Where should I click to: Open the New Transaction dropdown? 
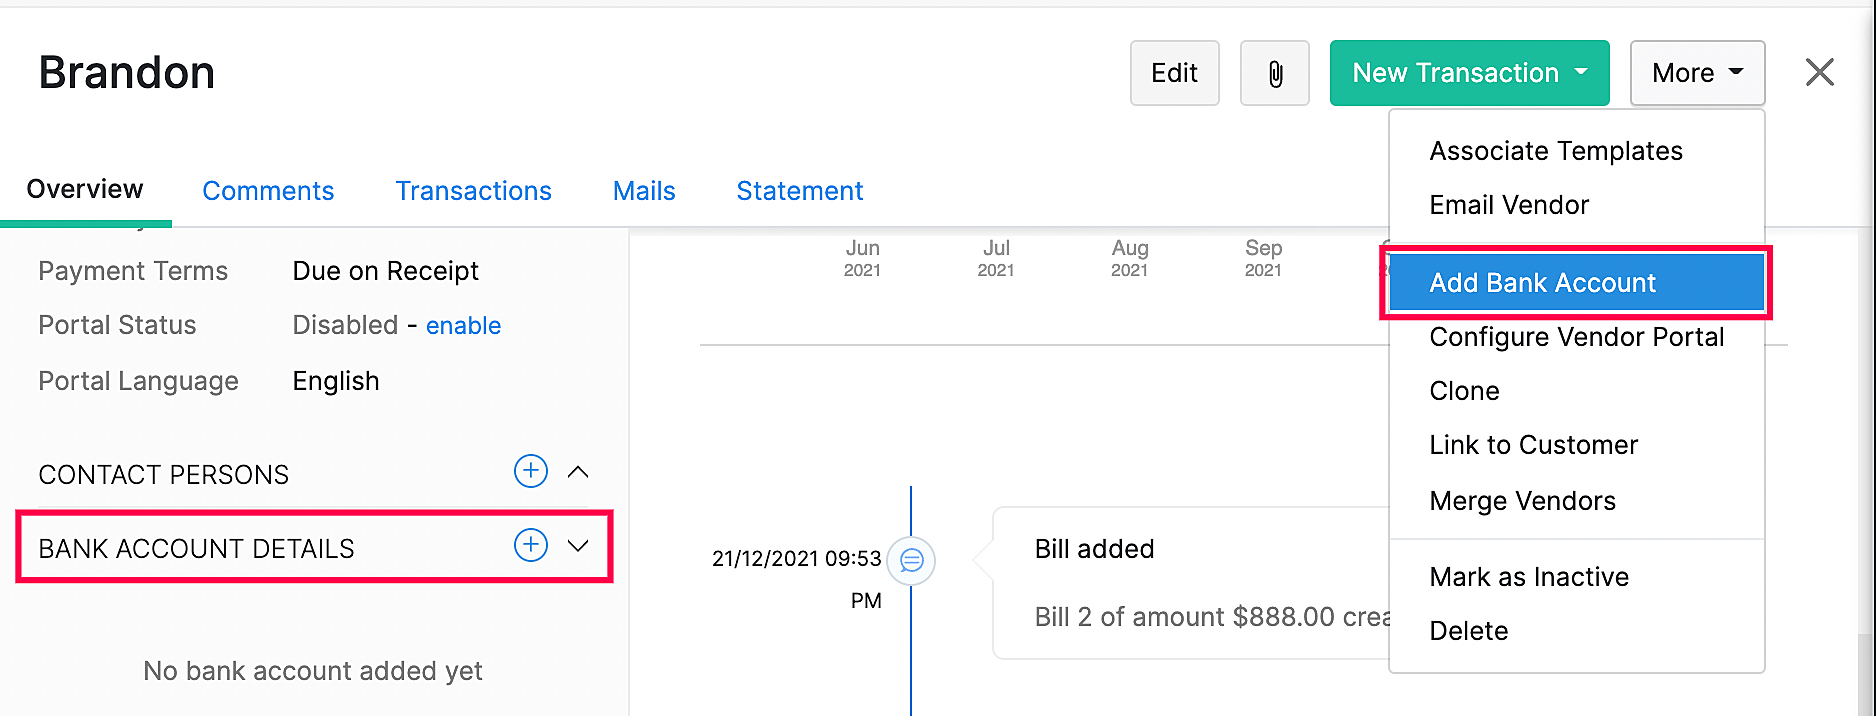point(1468,73)
